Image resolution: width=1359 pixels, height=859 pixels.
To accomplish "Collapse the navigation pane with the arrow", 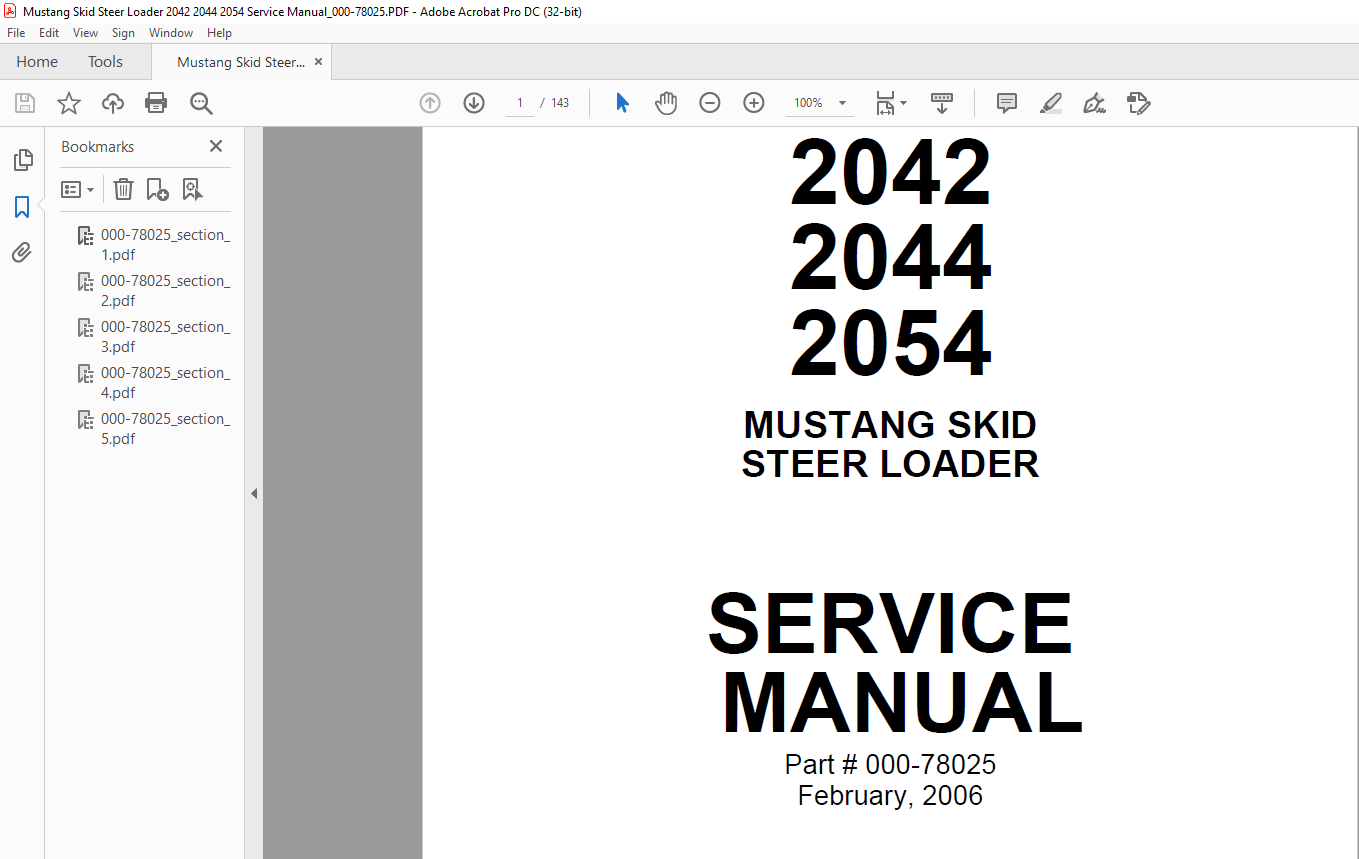I will (x=254, y=493).
